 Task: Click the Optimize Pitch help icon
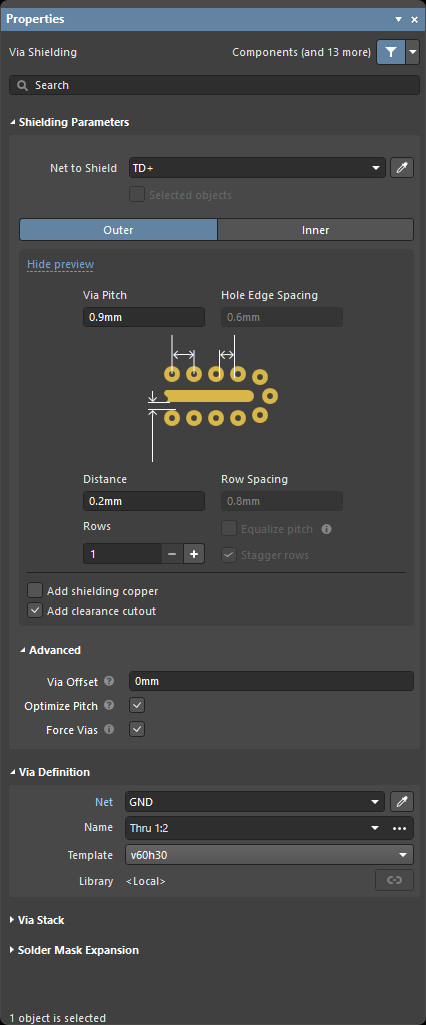[x=109, y=705]
